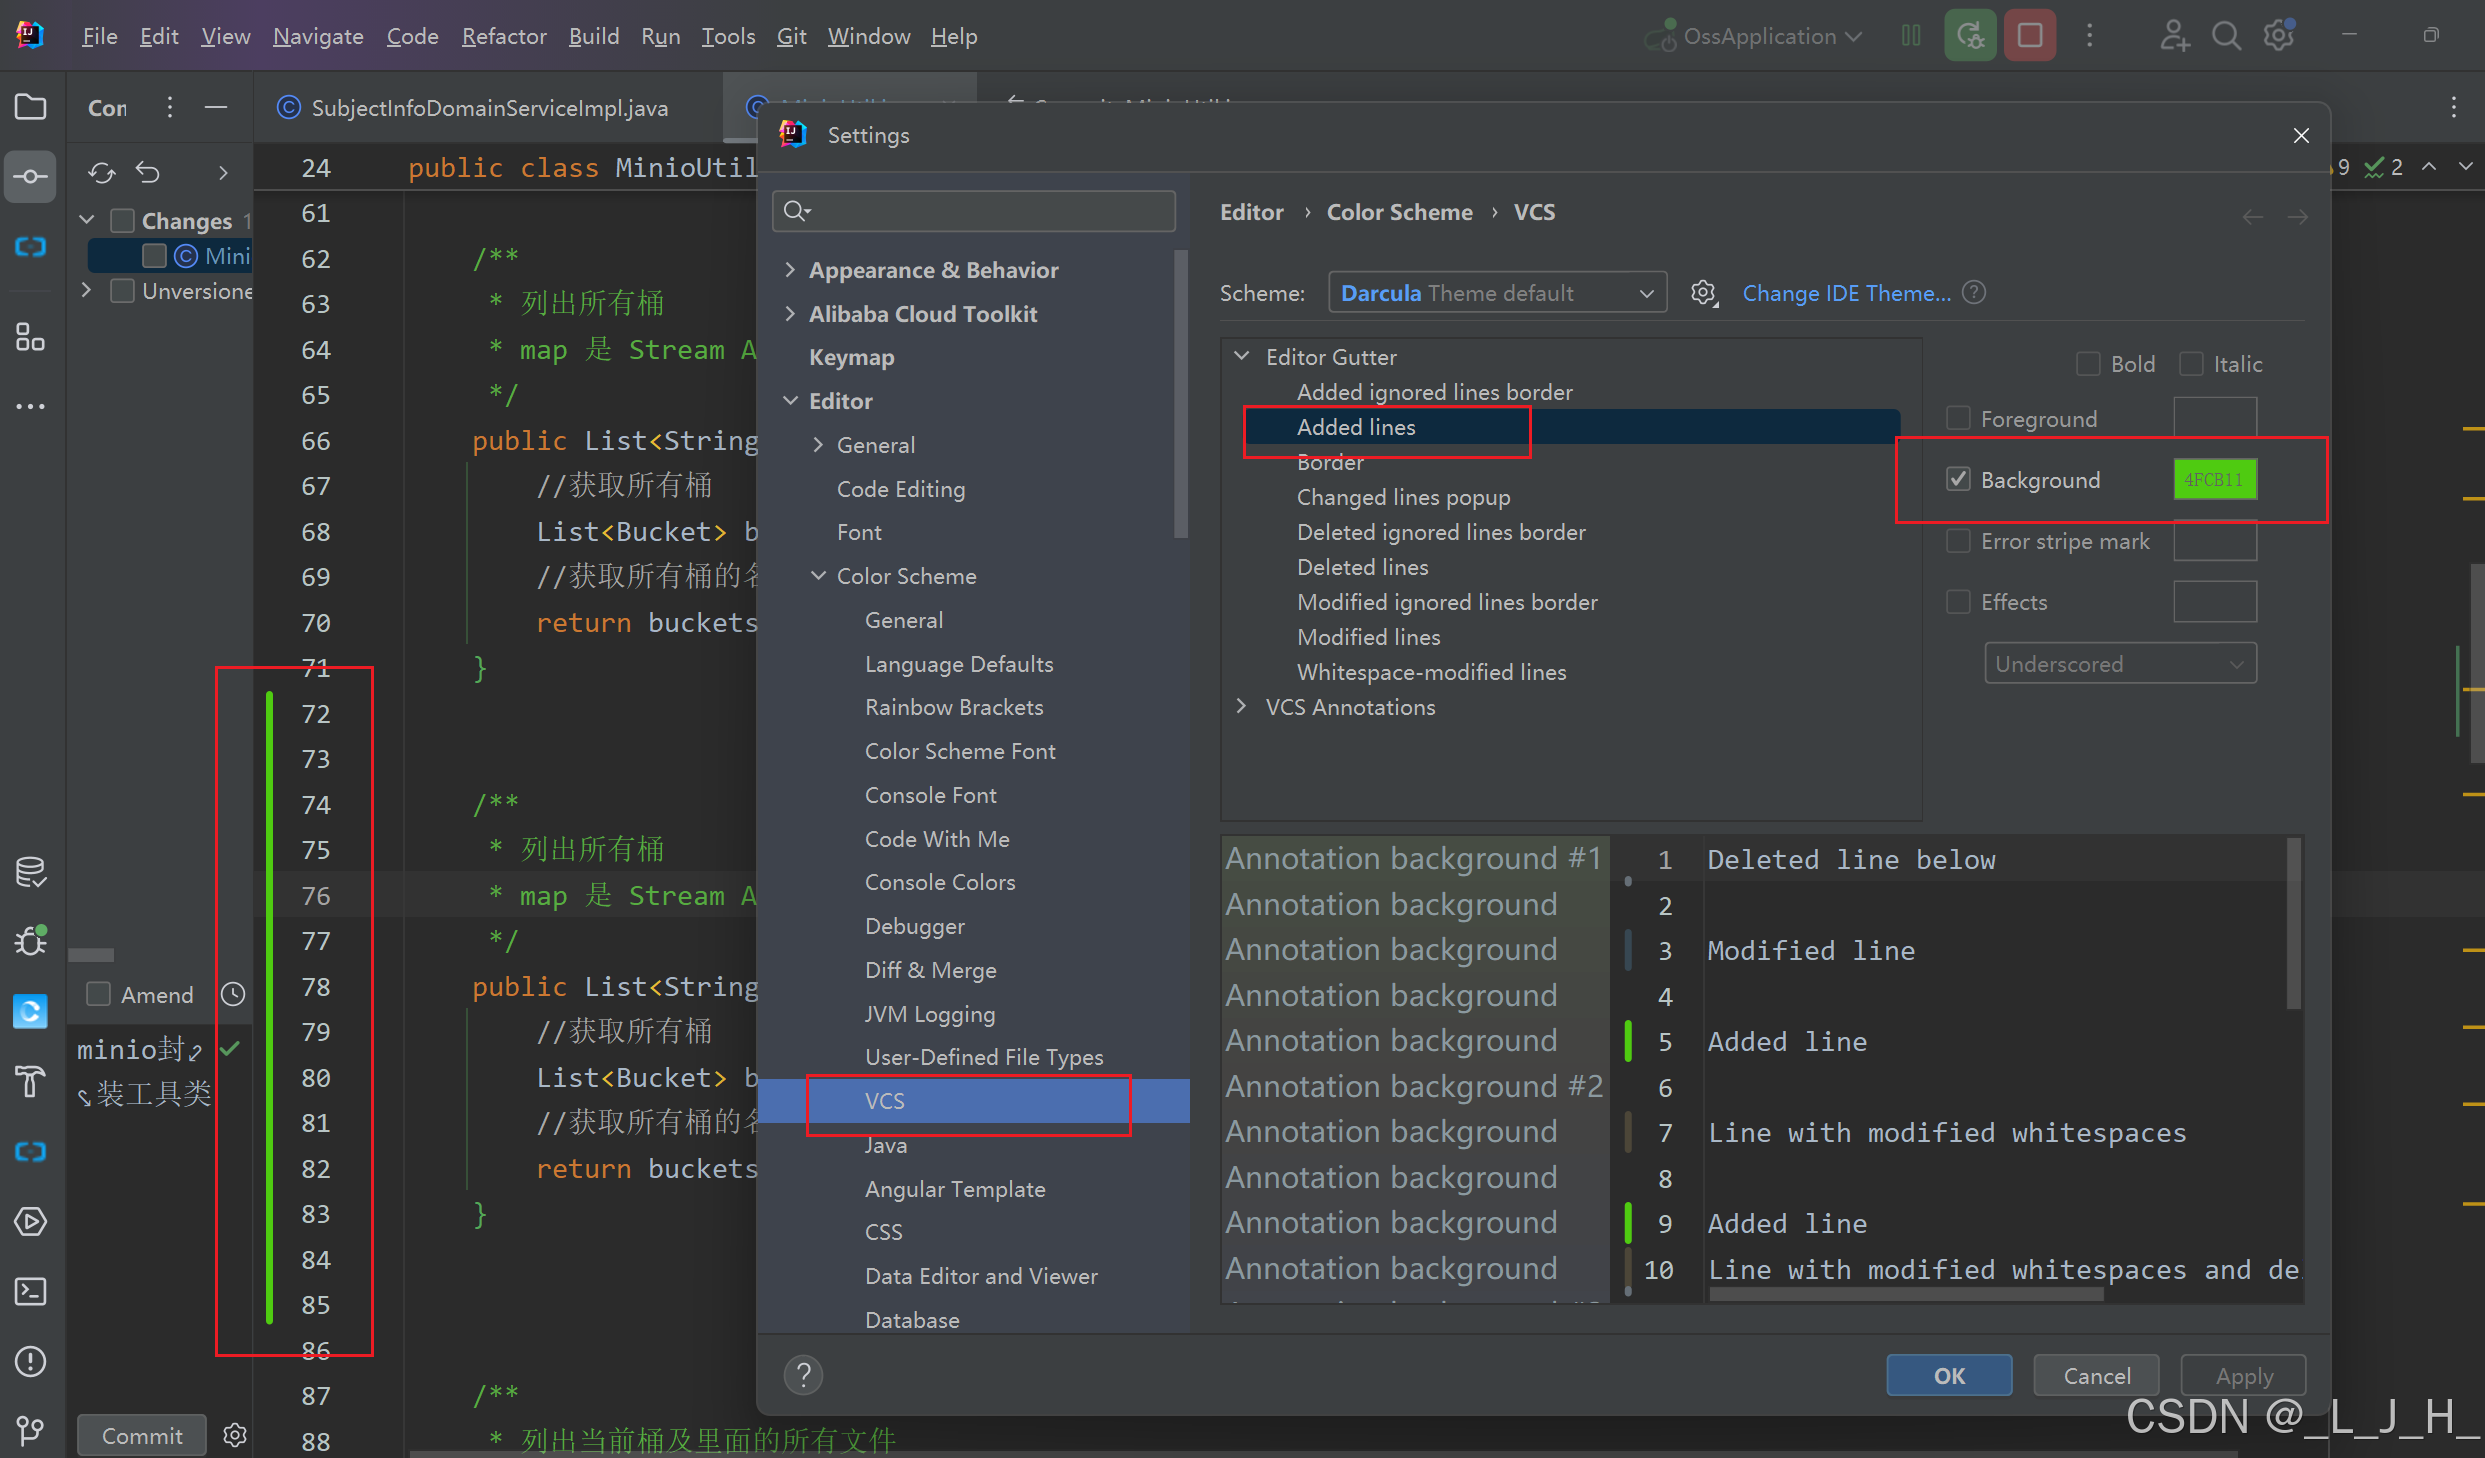Open the Commit tool window icon
The image size is (2485, 1458).
[x=30, y=177]
